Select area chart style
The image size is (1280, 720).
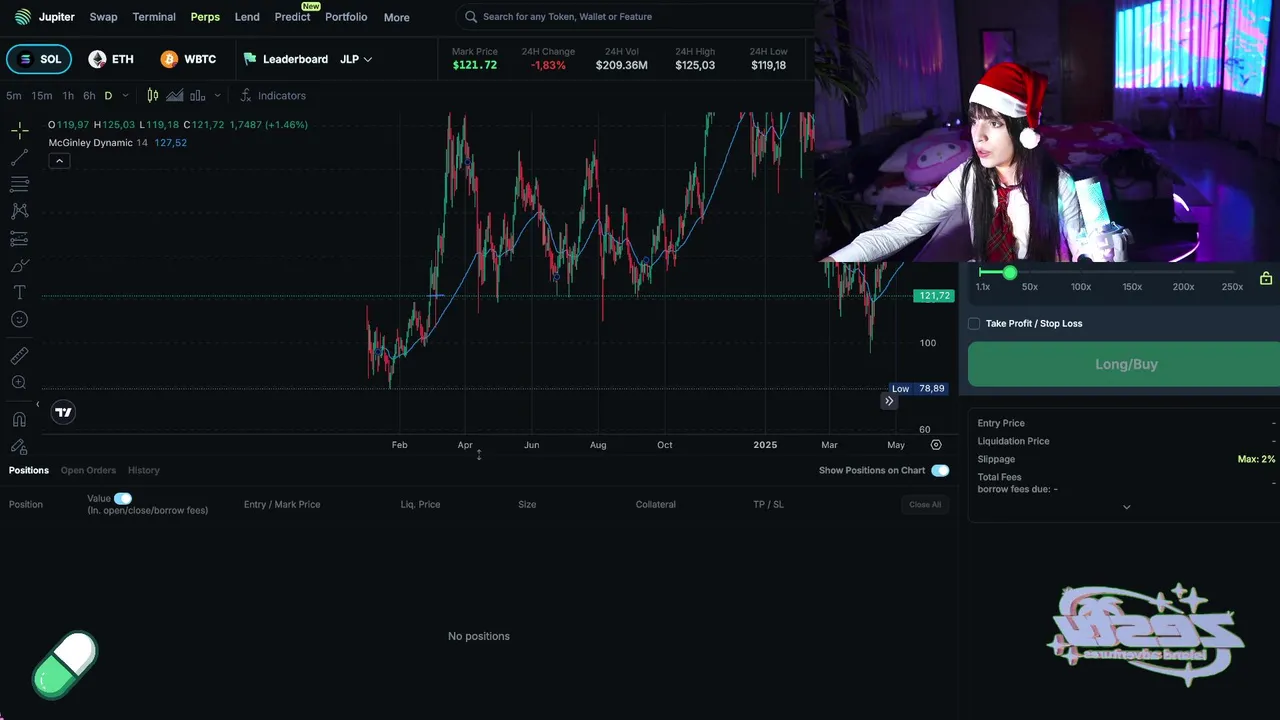point(175,96)
